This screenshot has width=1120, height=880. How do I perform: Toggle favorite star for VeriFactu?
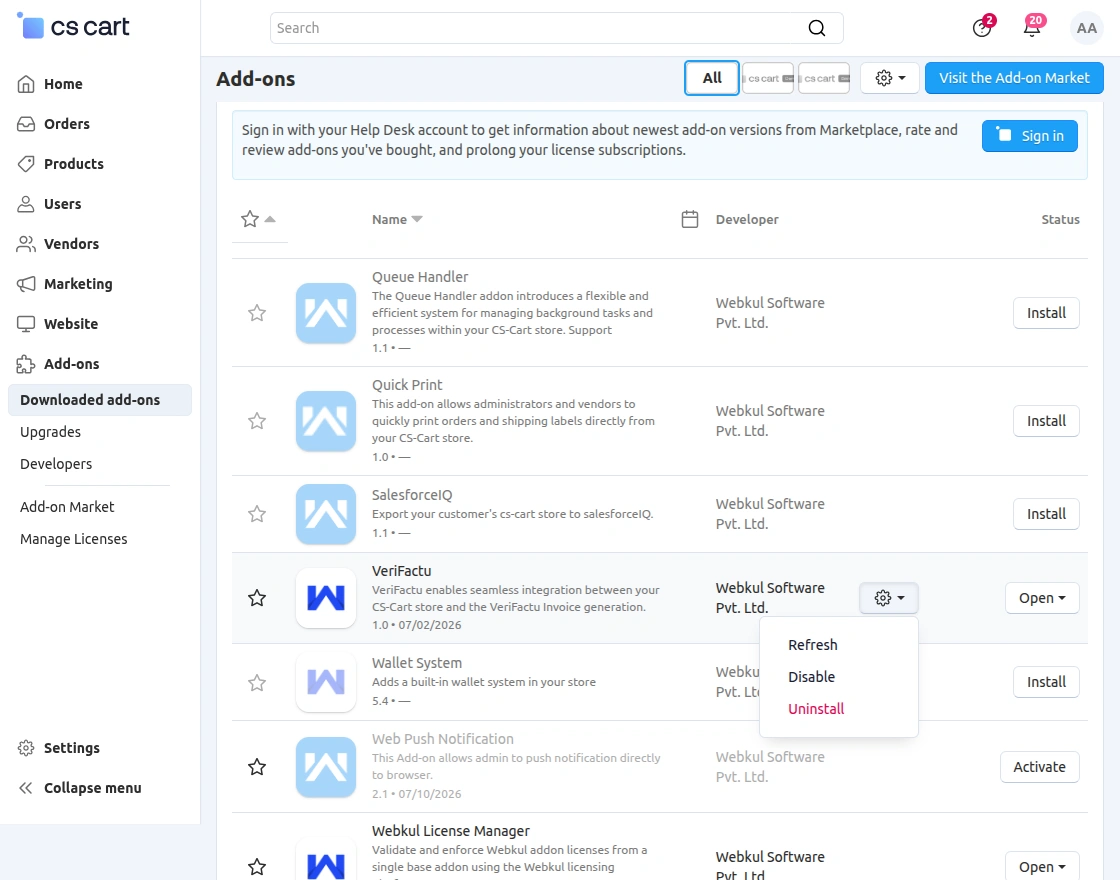pos(257,598)
